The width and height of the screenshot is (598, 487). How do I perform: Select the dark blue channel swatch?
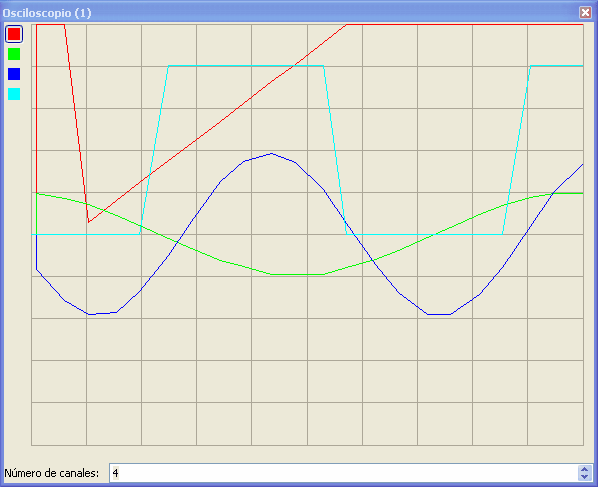14,74
